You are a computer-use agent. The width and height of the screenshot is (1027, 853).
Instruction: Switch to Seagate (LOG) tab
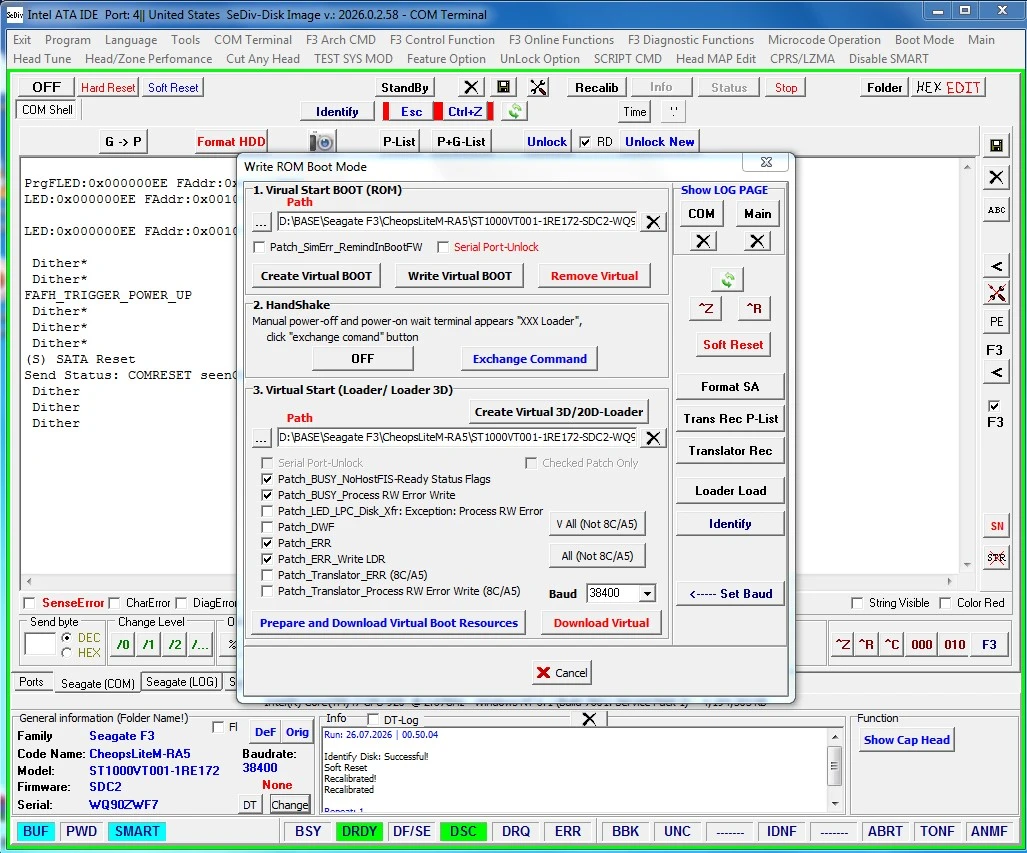(x=181, y=681)
